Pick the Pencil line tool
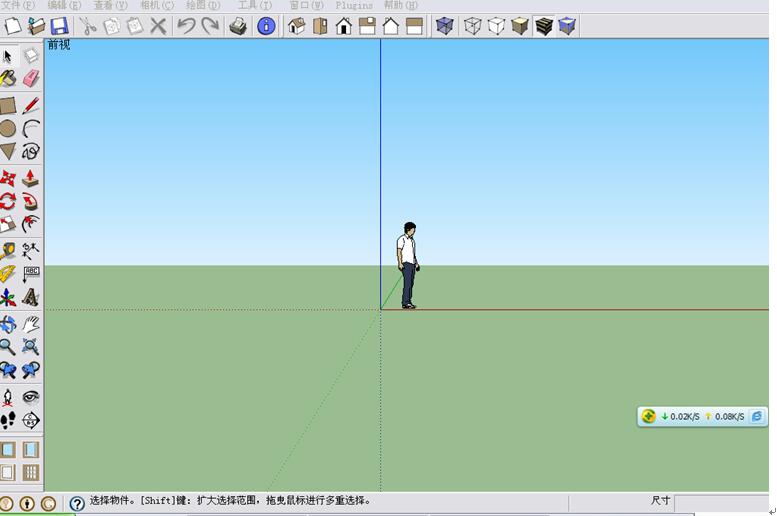Image resolution: width=777 pixels, height=516 pixels. pyautogui.click(x=31, y=105)
